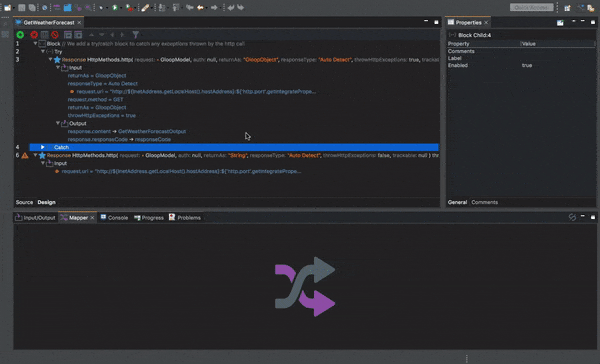The image size is (600, 364).
Task: Click the warning triangle on line 6
Action: click(25, 155)
